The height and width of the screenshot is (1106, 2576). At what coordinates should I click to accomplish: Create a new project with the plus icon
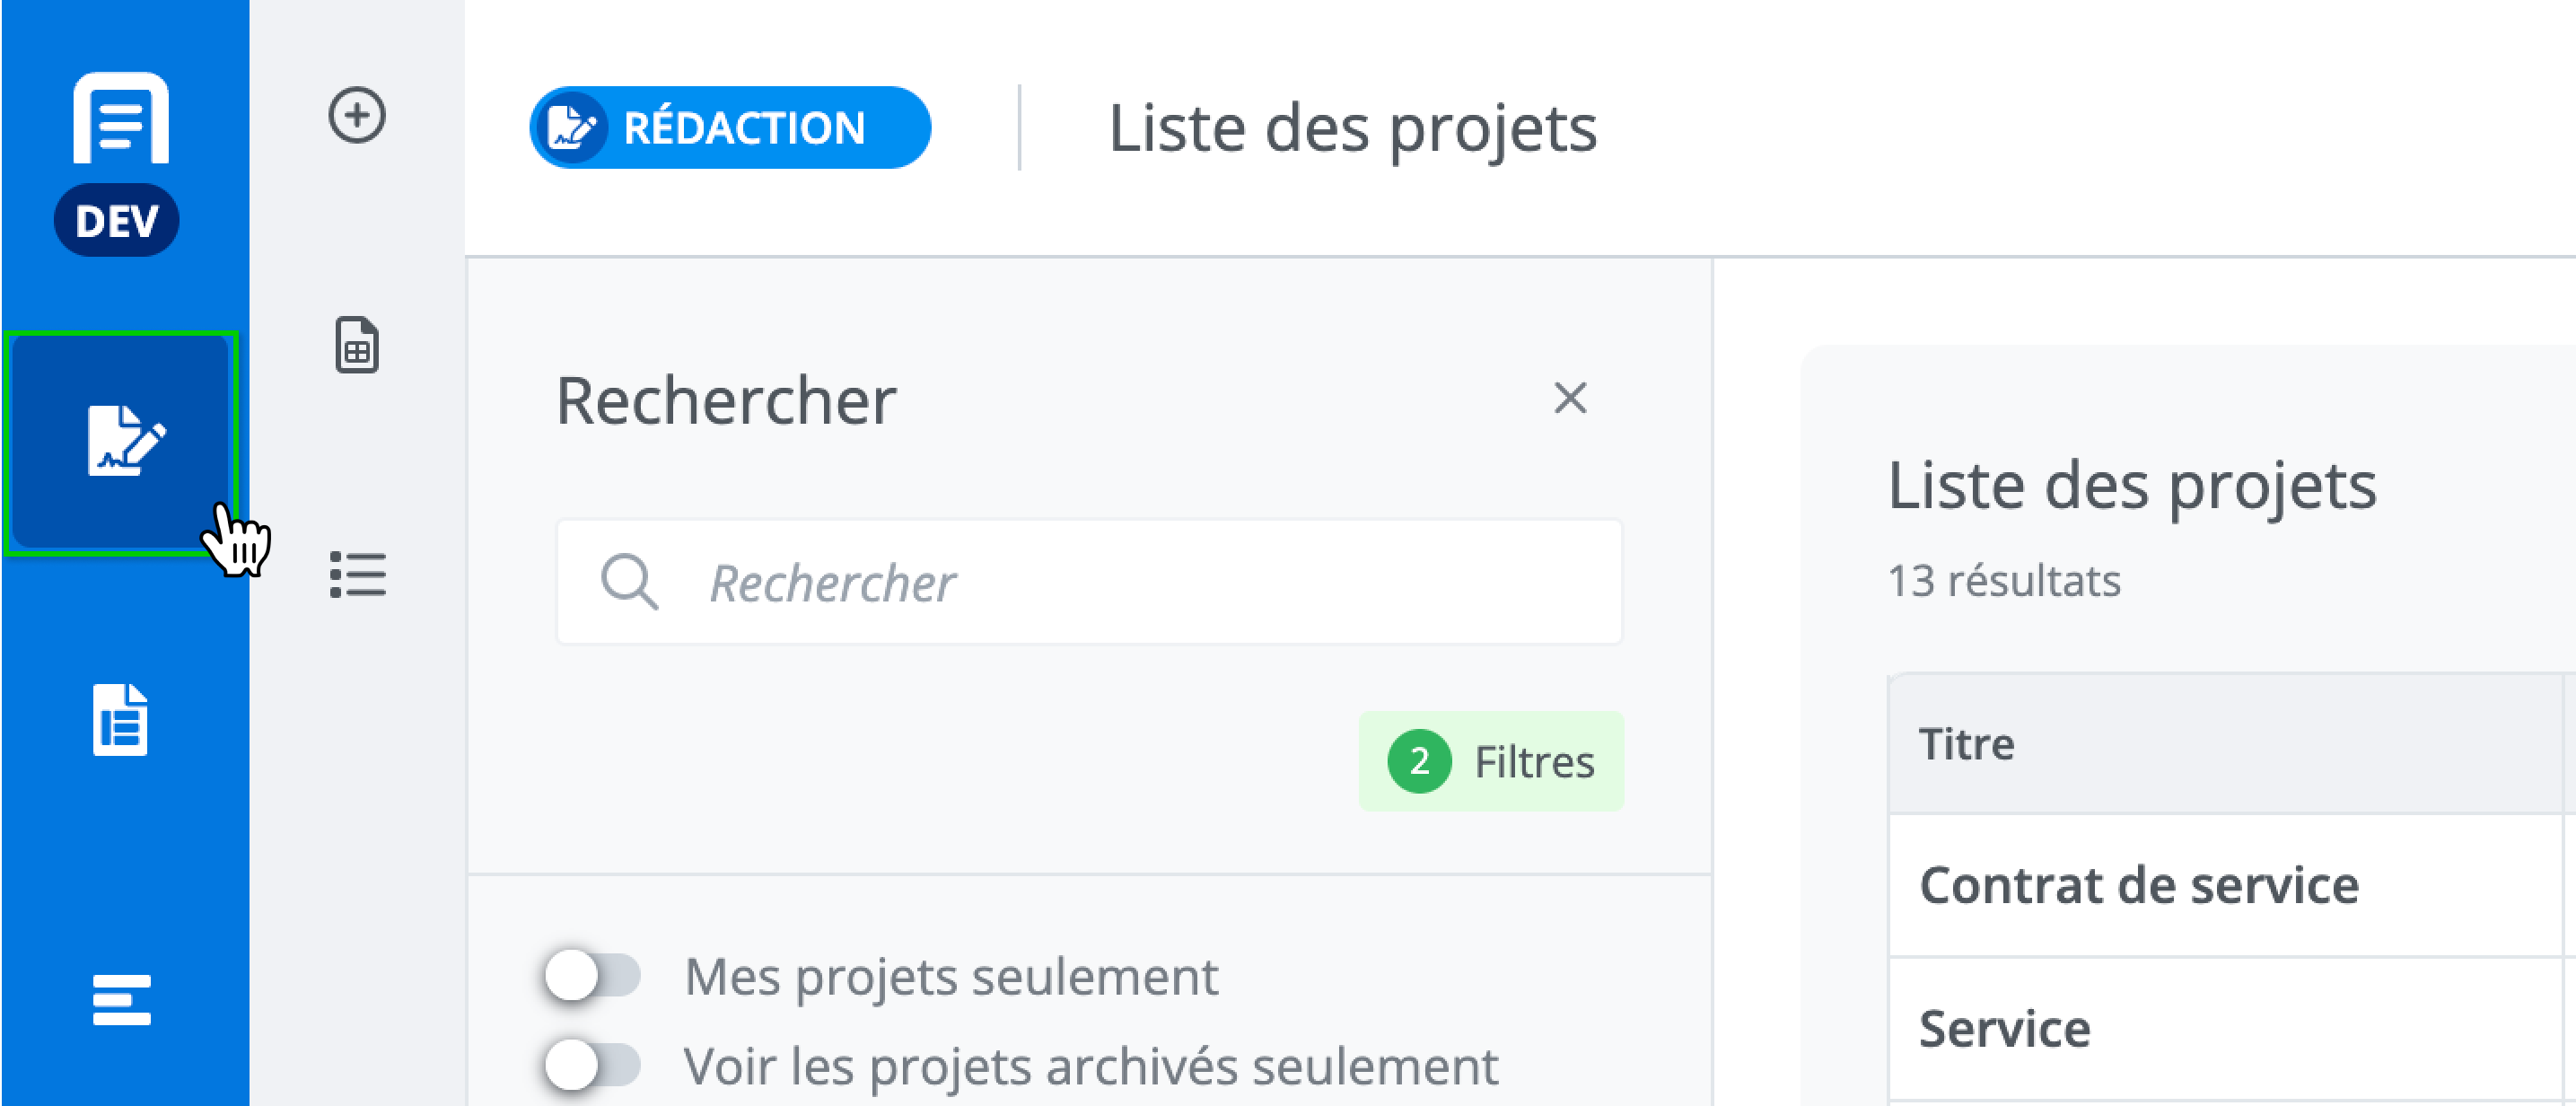(x=357, y=116)
